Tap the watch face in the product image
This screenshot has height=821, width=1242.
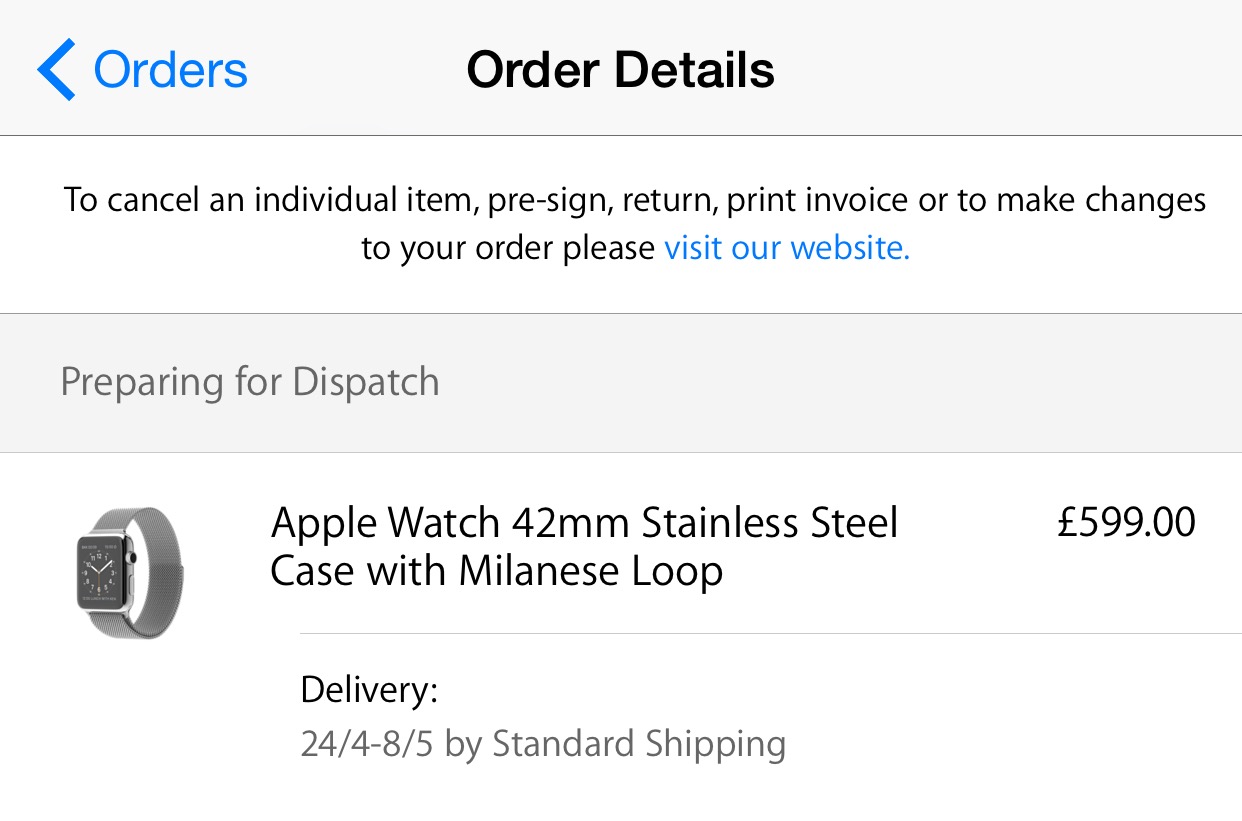coord(104,573)
